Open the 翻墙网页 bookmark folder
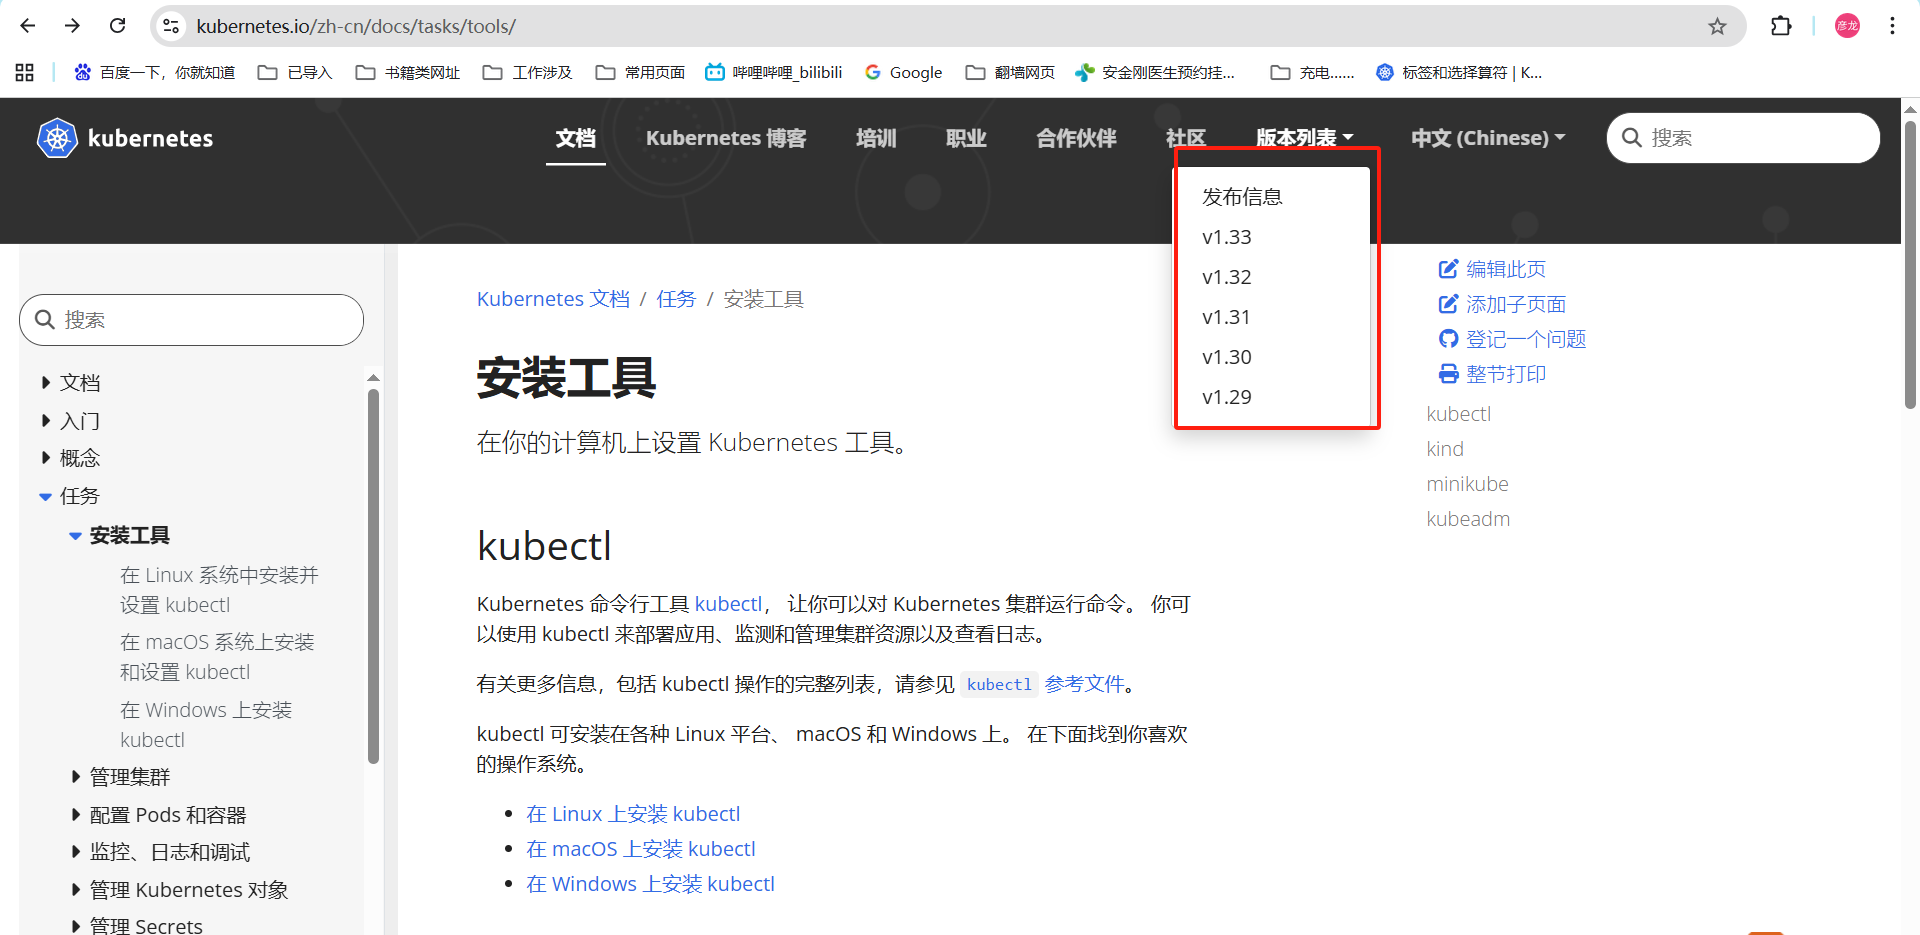The image size is (1920, 935). (1010, 72)
